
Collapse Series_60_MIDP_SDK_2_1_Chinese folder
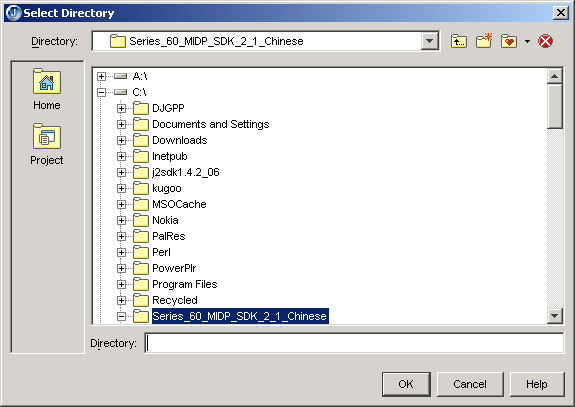tap(121, 316)
